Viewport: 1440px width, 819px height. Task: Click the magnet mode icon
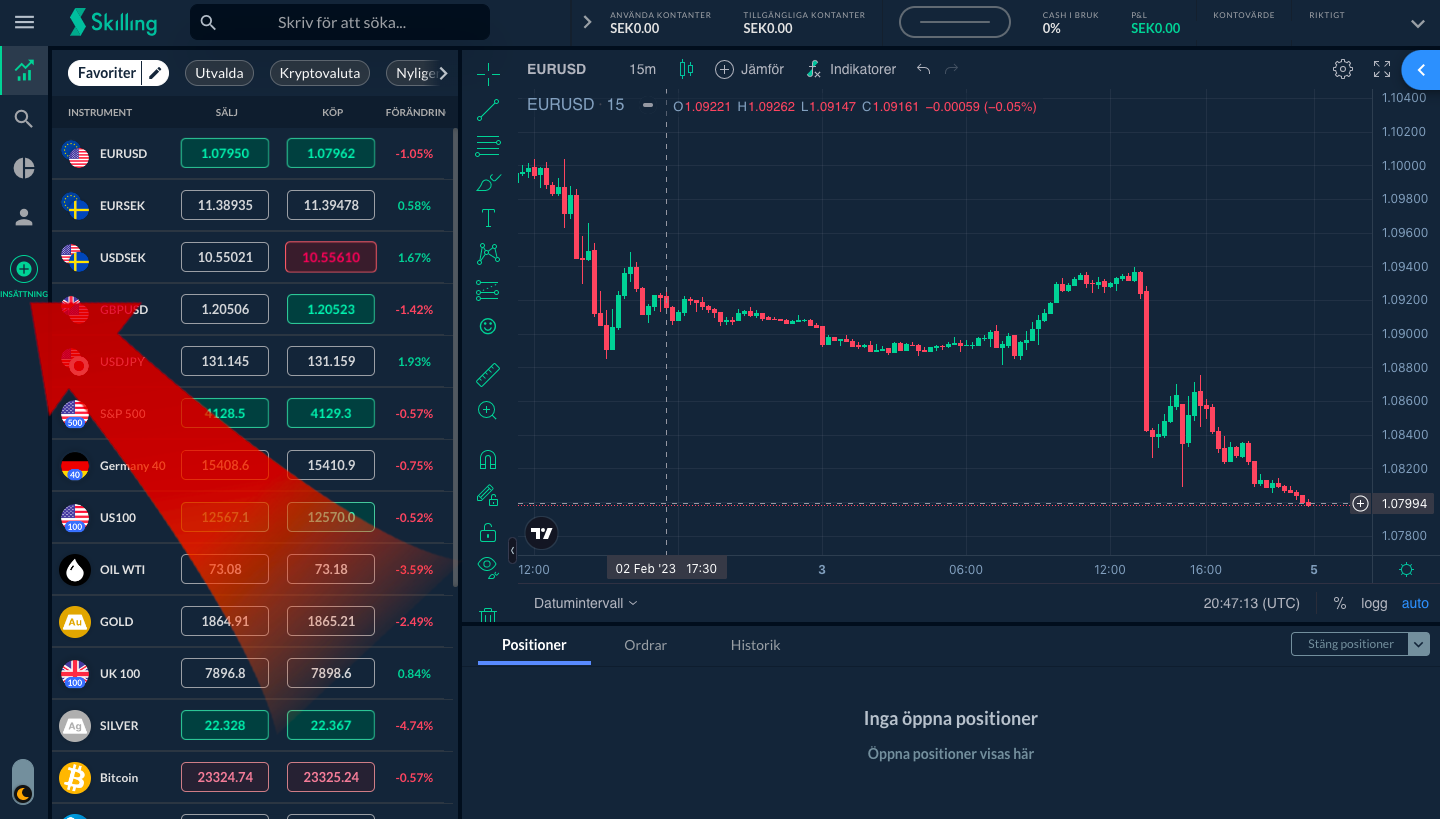488,461
